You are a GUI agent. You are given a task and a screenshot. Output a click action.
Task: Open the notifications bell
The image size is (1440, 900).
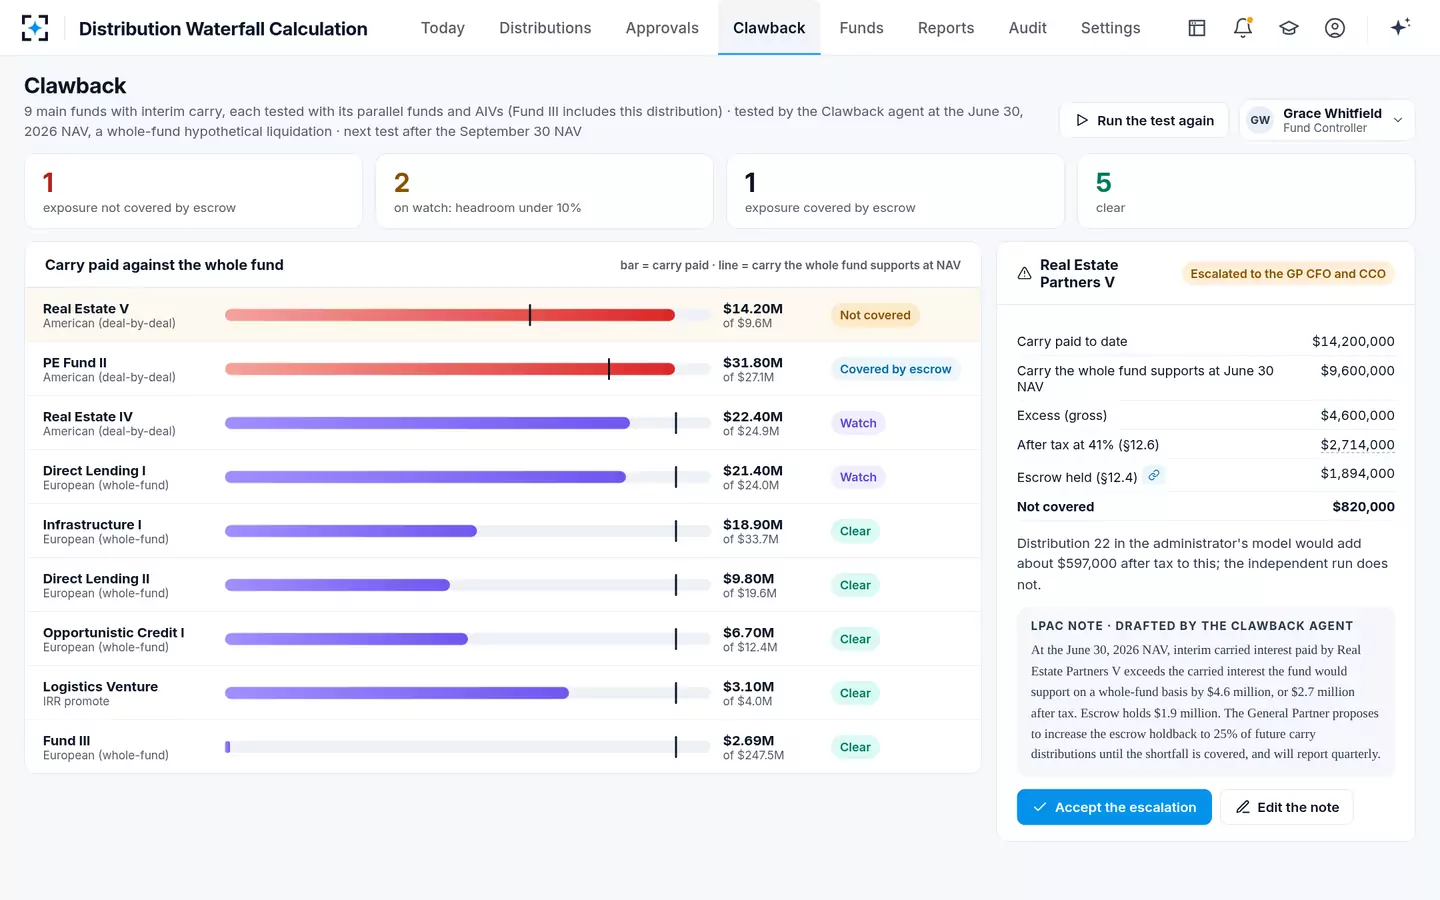[1243, 28]
